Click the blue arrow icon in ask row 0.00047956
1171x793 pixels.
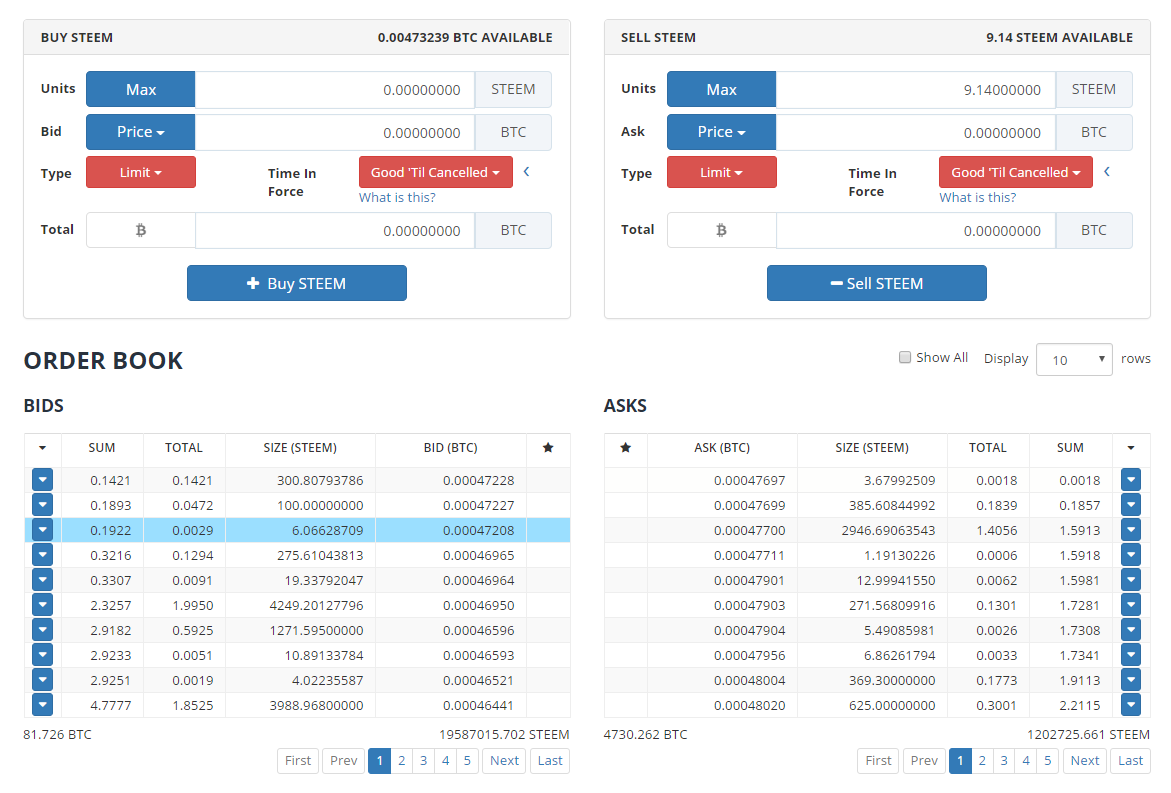point(1131,655)
